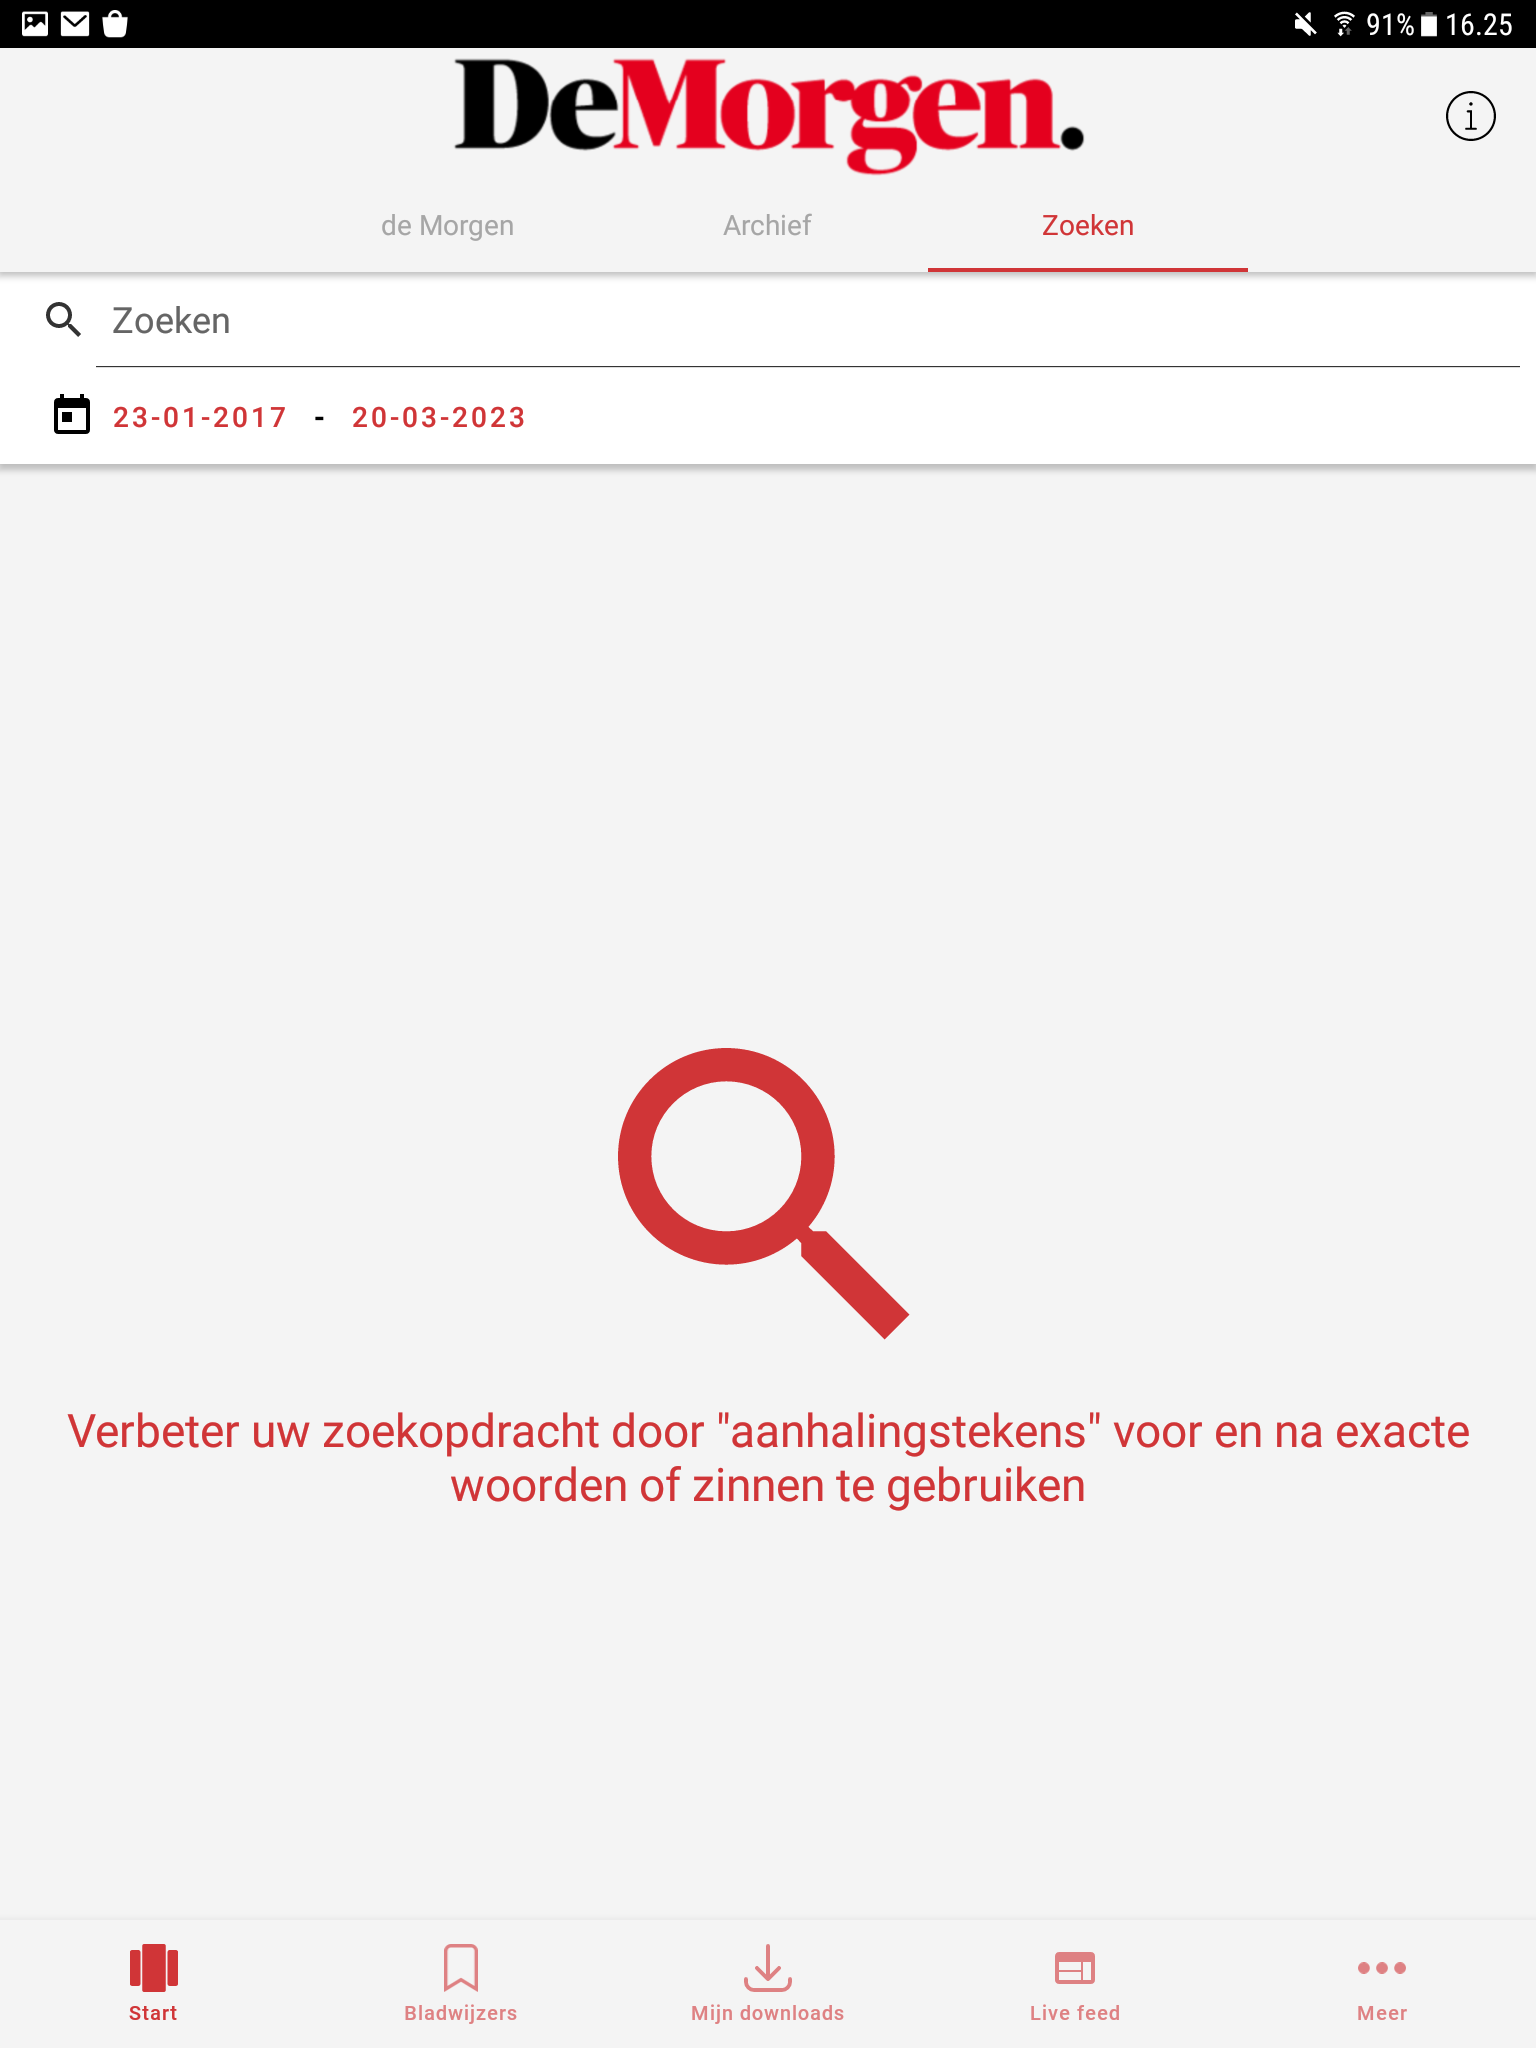Image resolution: width=1536 pixels, height=2048 pixels.
Task: Open the calendar date picker icon
Action: 71,415
